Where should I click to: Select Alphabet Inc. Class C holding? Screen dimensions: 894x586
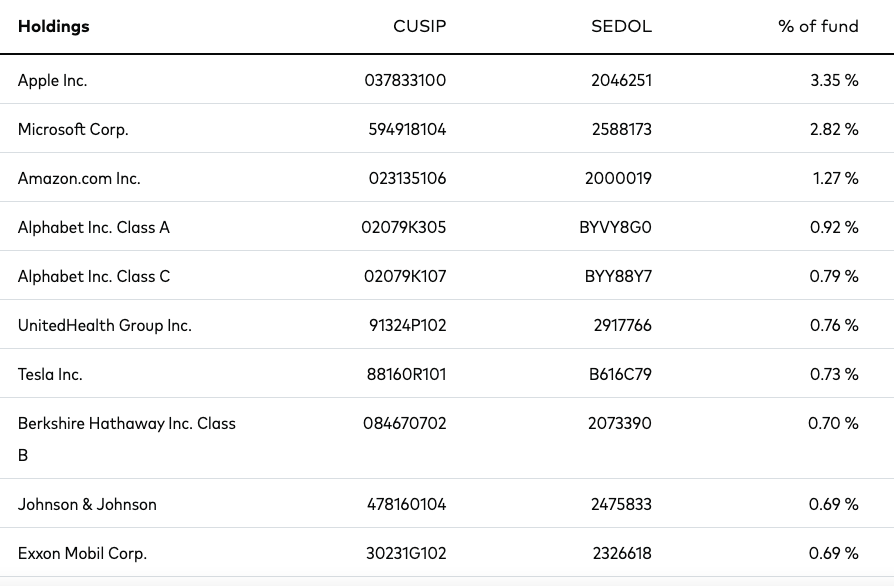pos(94,276)
